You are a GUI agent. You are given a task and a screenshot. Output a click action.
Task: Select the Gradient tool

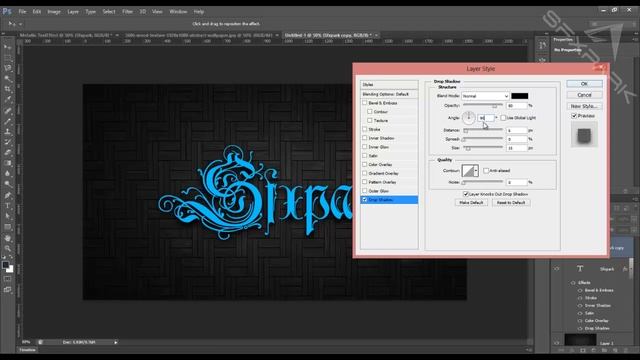point(8,163)
